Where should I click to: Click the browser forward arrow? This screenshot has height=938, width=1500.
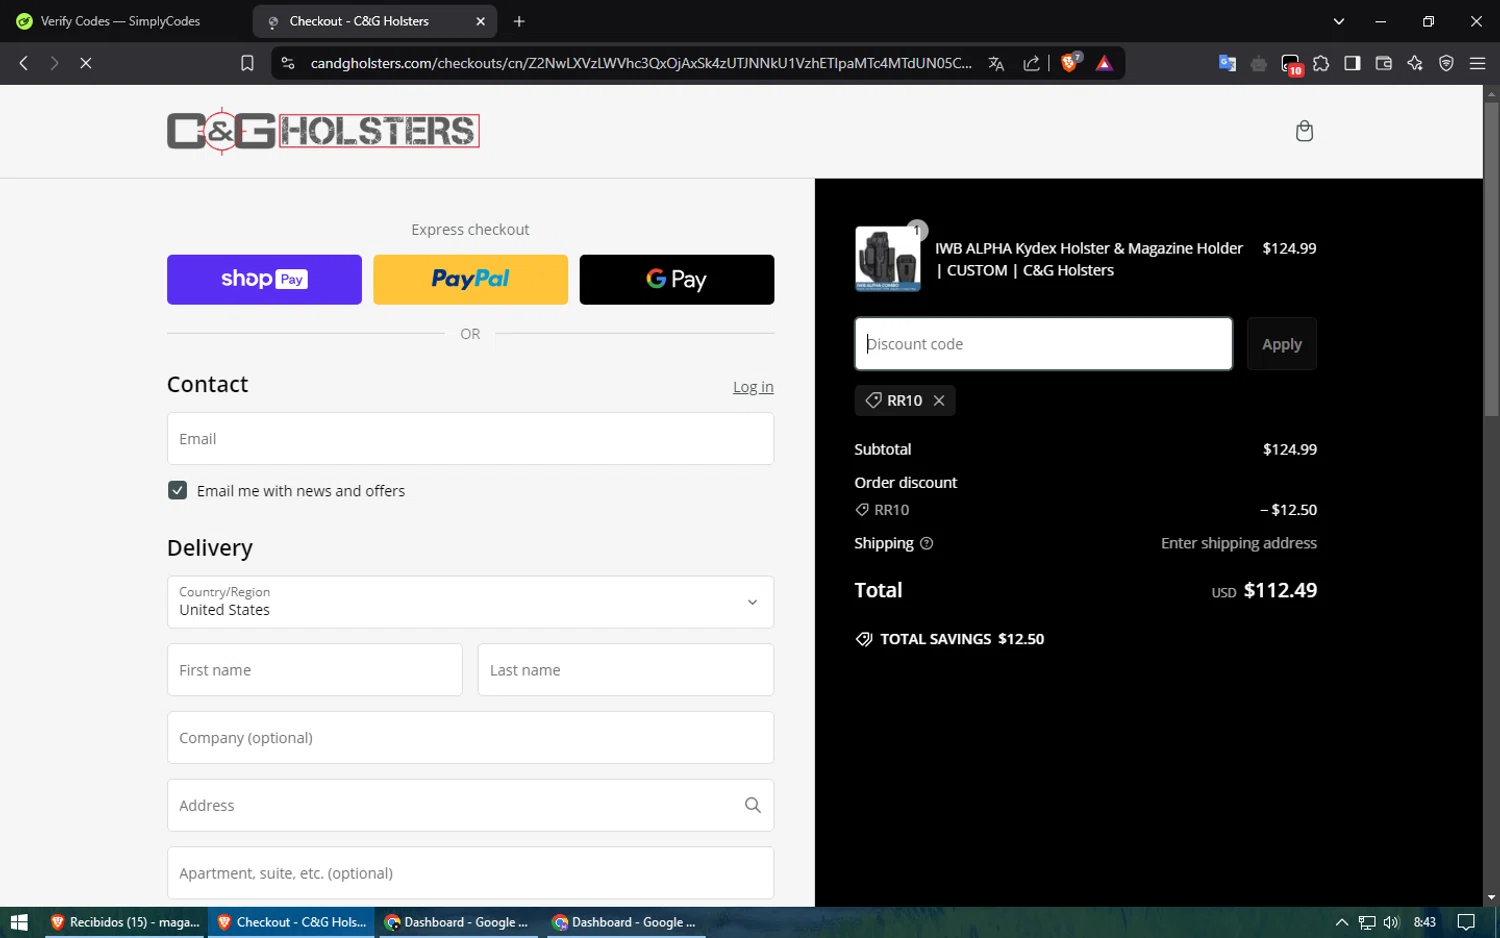tap(54, 63)
